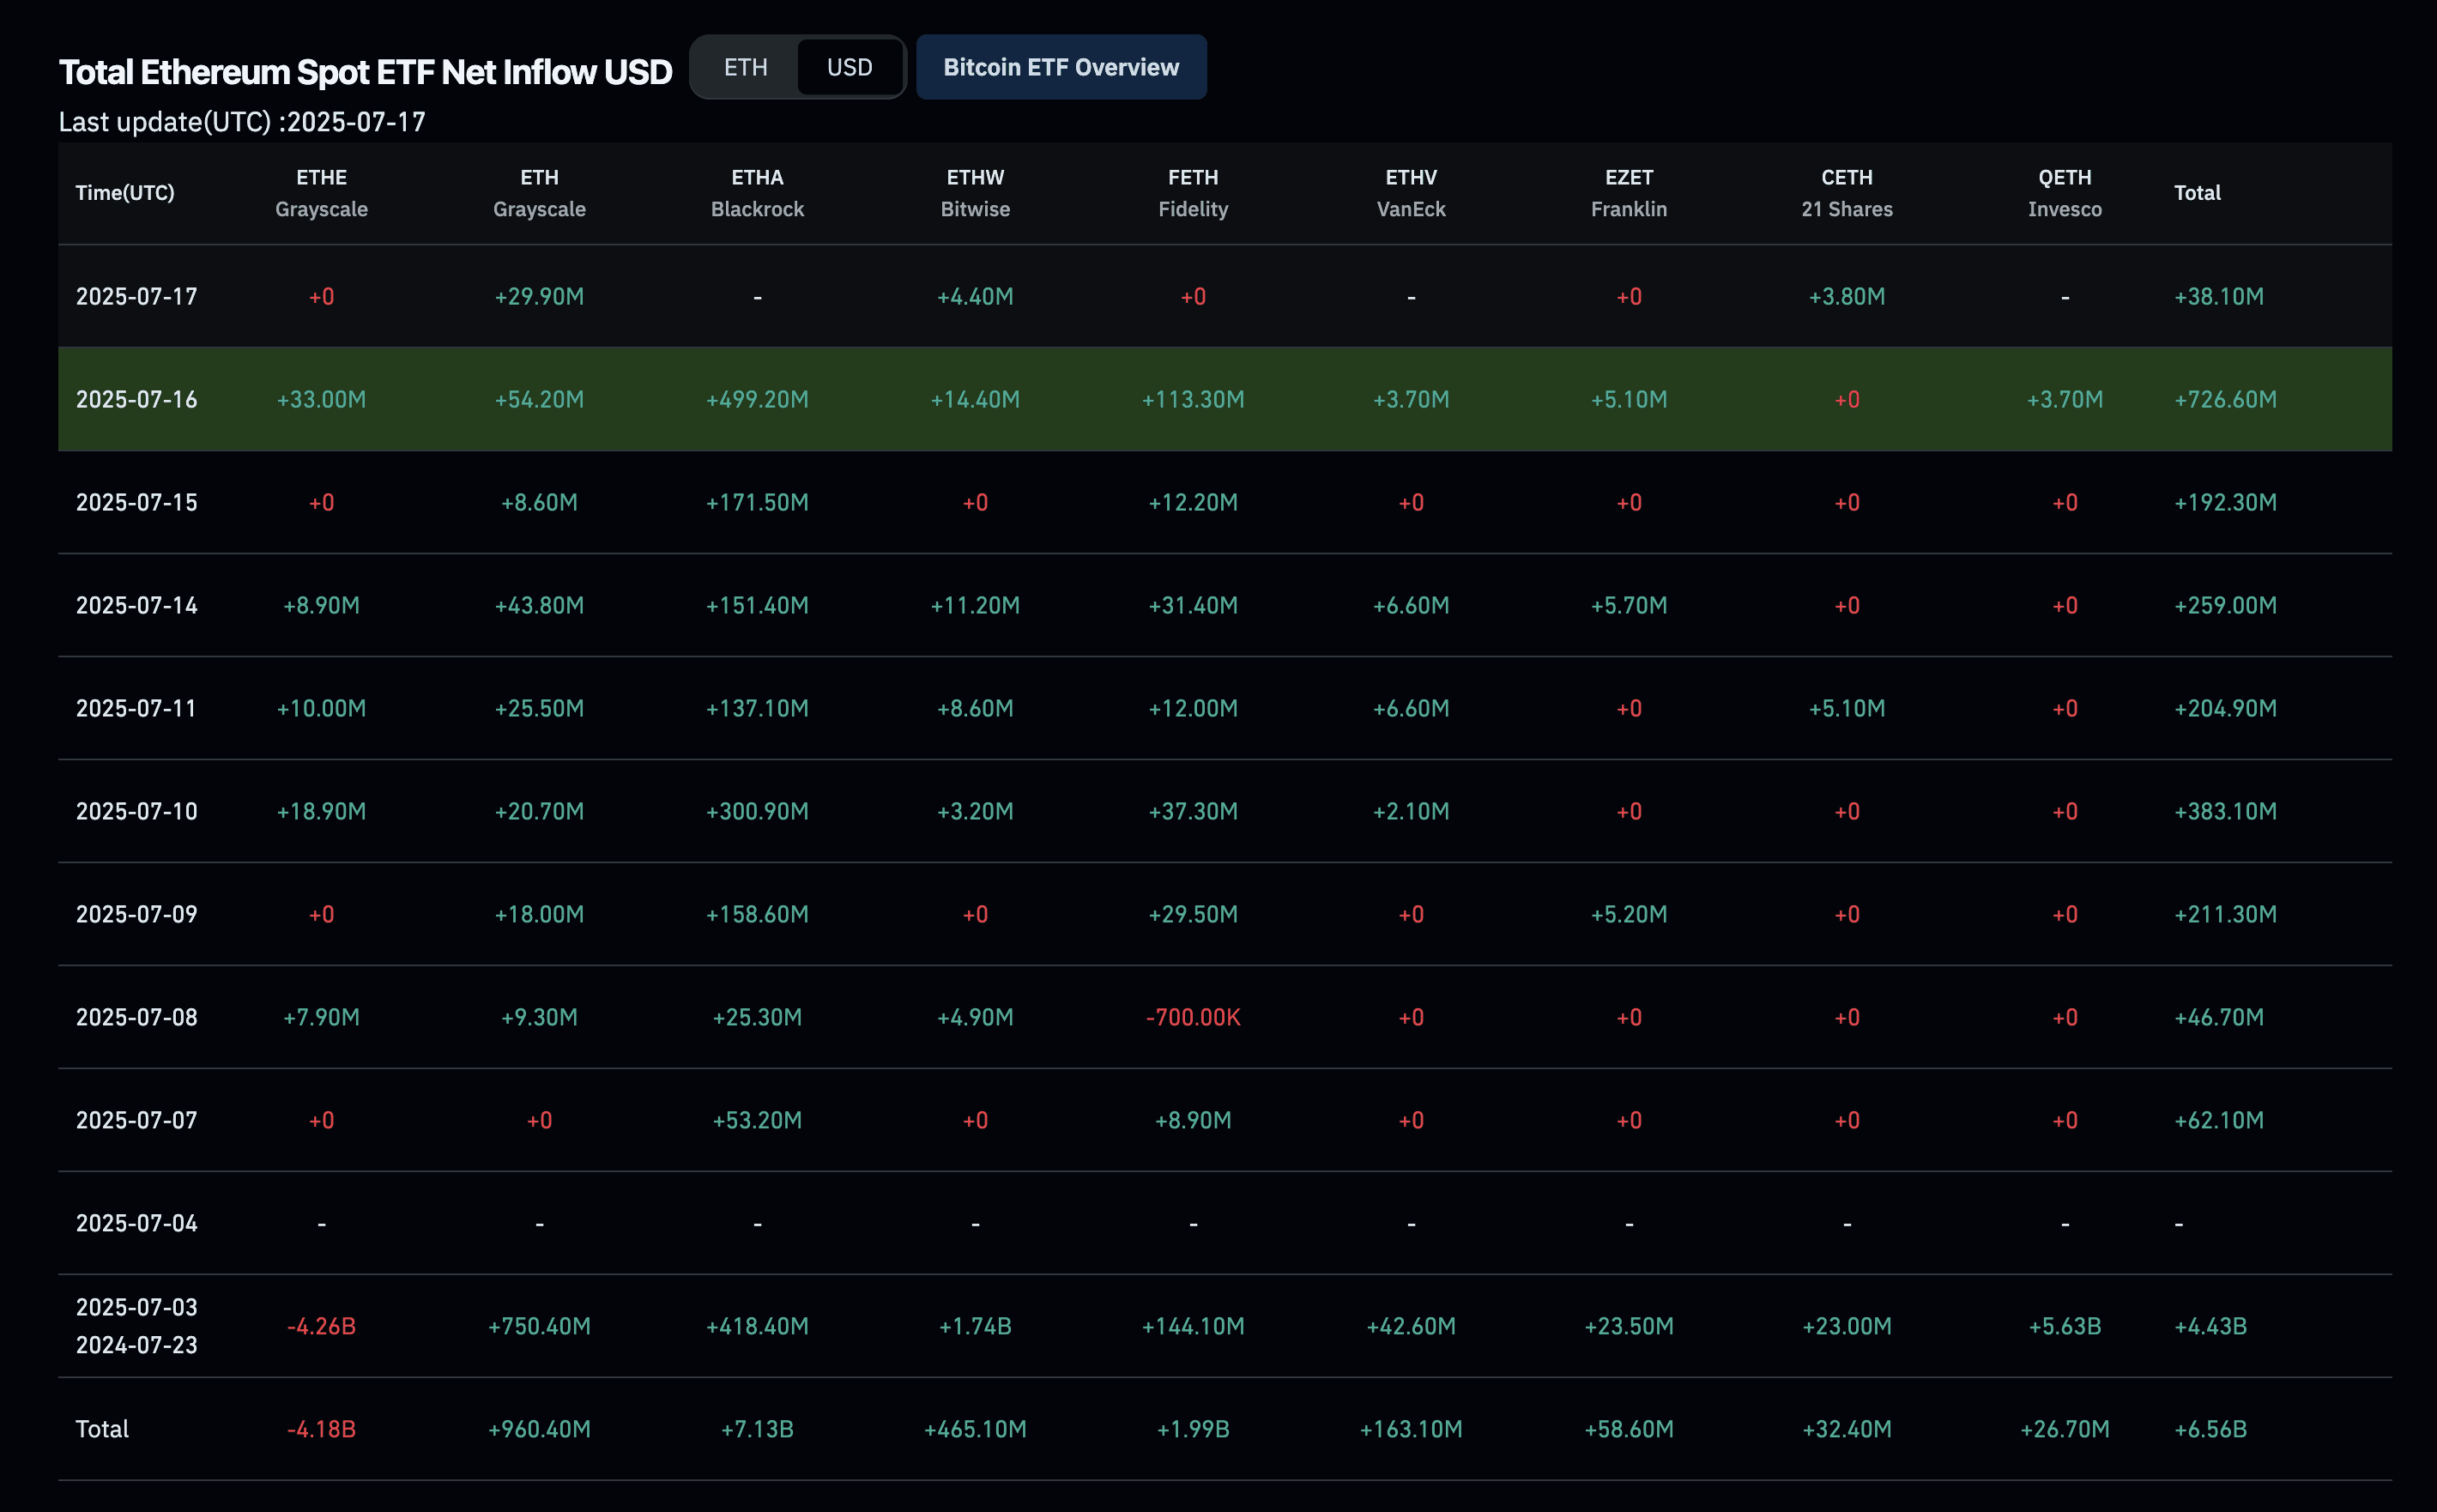Click the +5.63B Invesco value
Viewport: 2437px width, 1512px height.
tap(2065, 1327)
